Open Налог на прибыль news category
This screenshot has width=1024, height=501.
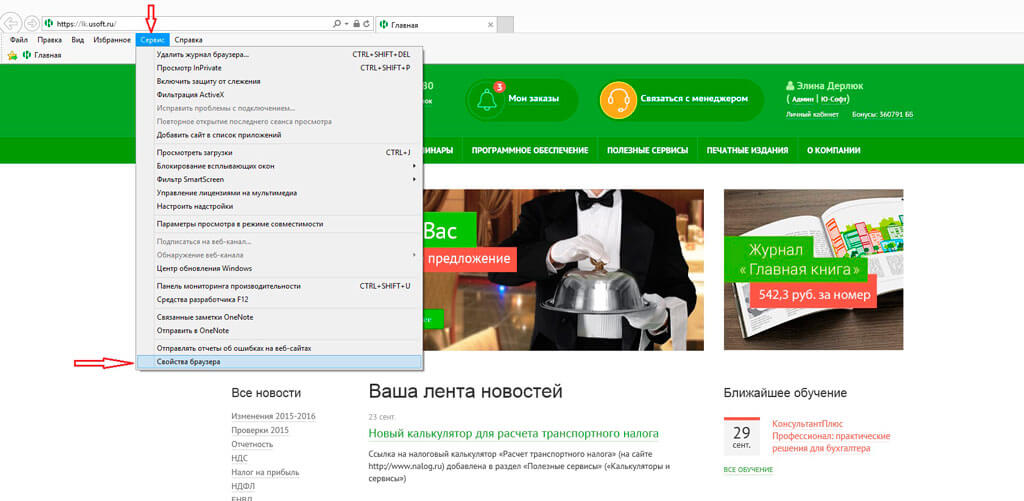(264, 472)
